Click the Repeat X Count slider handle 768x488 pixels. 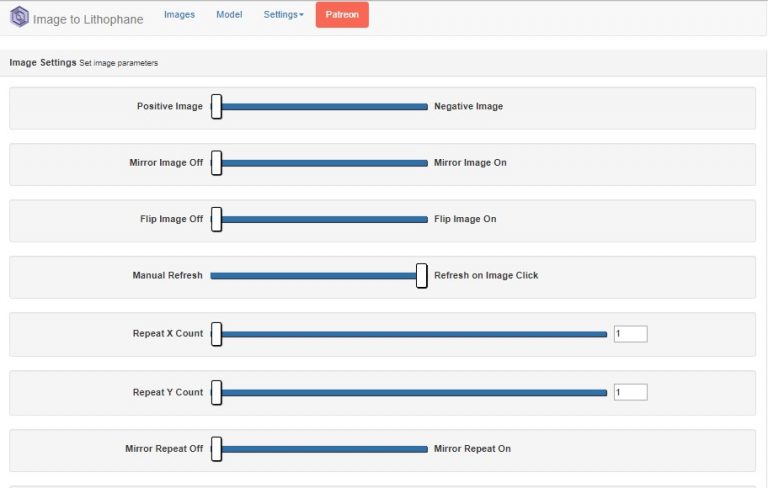click(216, 334)
